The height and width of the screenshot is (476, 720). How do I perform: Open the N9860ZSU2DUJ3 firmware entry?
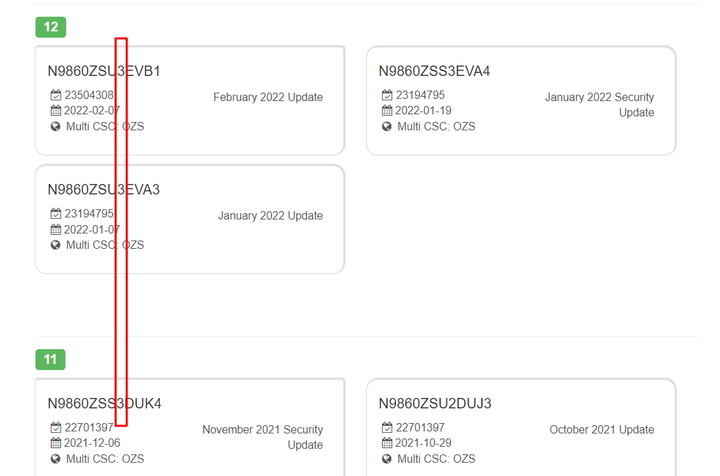tap(435, 404)
